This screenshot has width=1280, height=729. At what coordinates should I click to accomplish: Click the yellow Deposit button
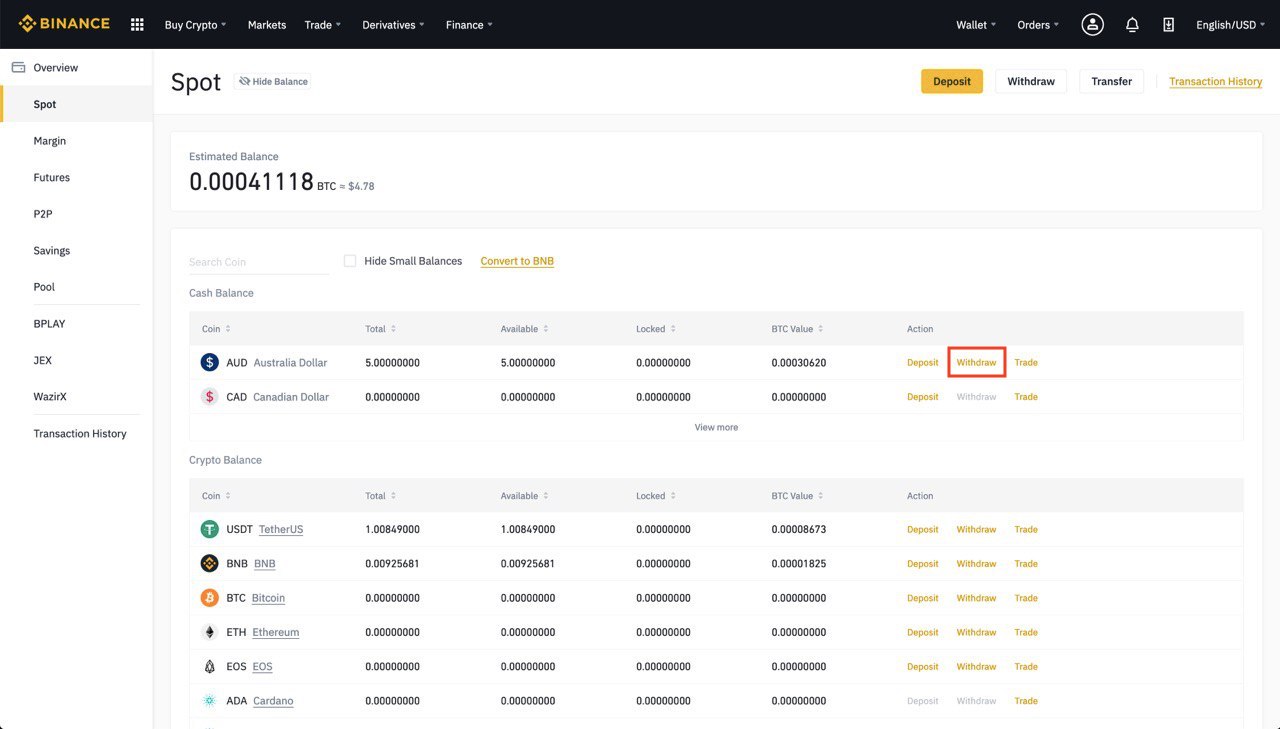(952, 81)
